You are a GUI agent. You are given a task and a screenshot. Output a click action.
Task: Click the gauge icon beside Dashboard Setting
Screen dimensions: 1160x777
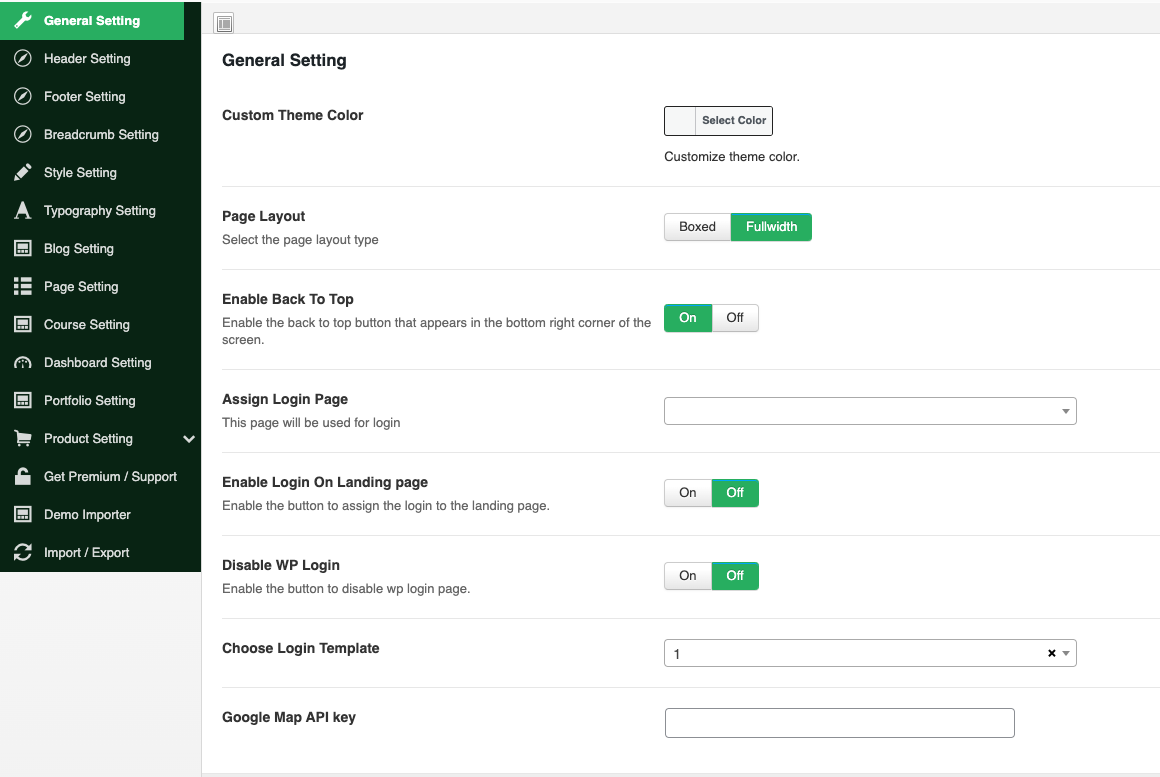click(23, 363)
